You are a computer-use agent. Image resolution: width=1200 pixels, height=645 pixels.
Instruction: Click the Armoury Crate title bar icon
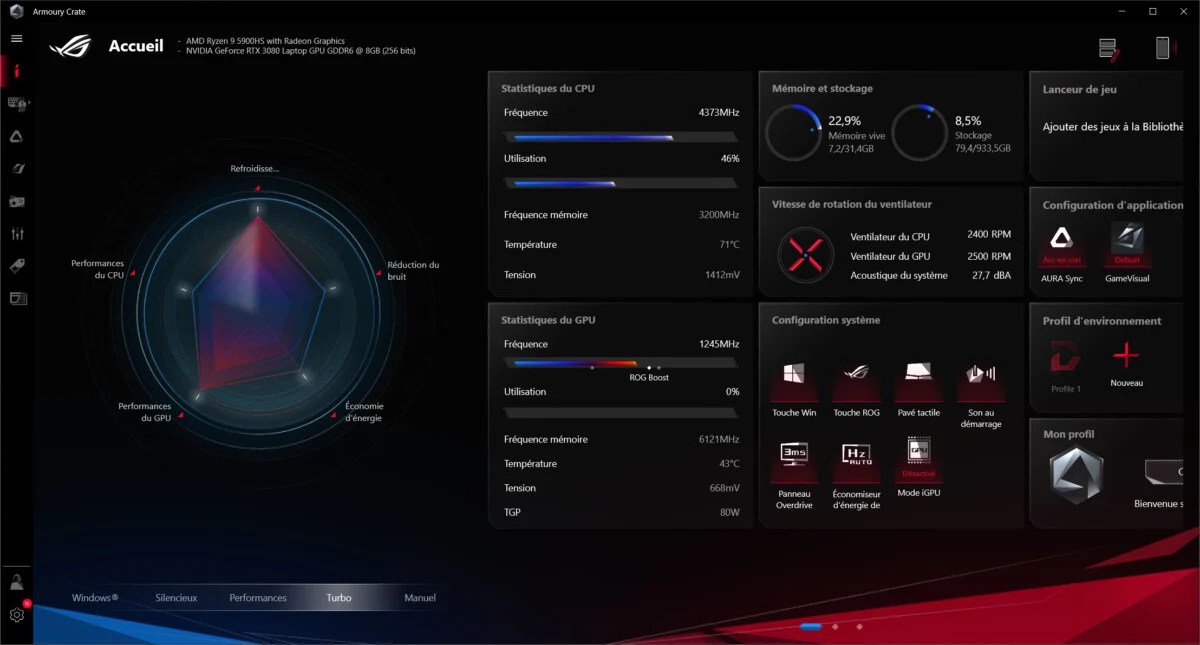16,11
